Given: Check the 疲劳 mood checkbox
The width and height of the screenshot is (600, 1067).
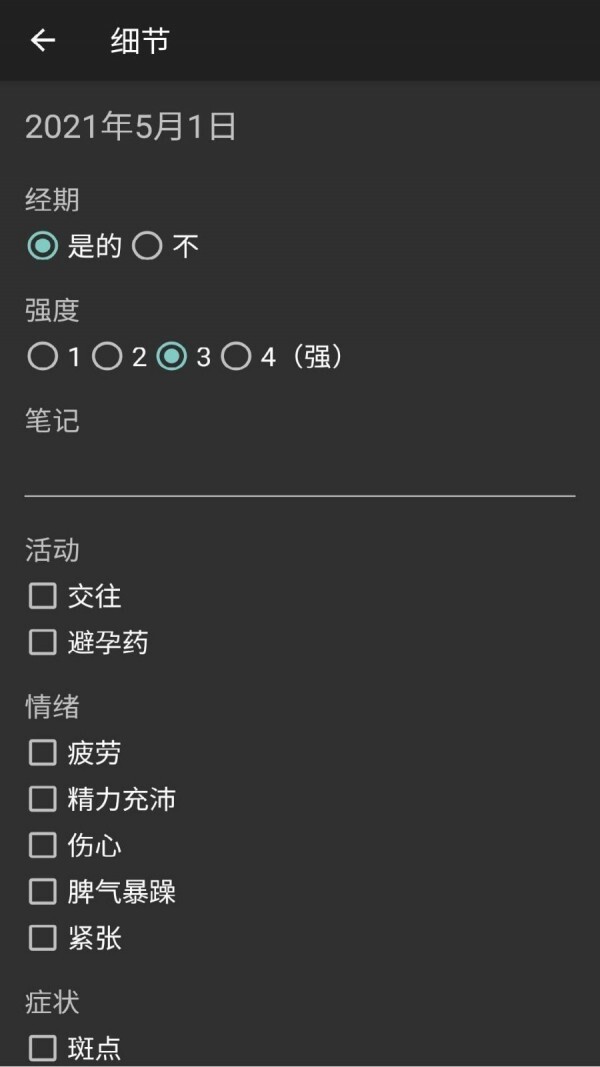Looking at the screenshot, I should (42, 753).
